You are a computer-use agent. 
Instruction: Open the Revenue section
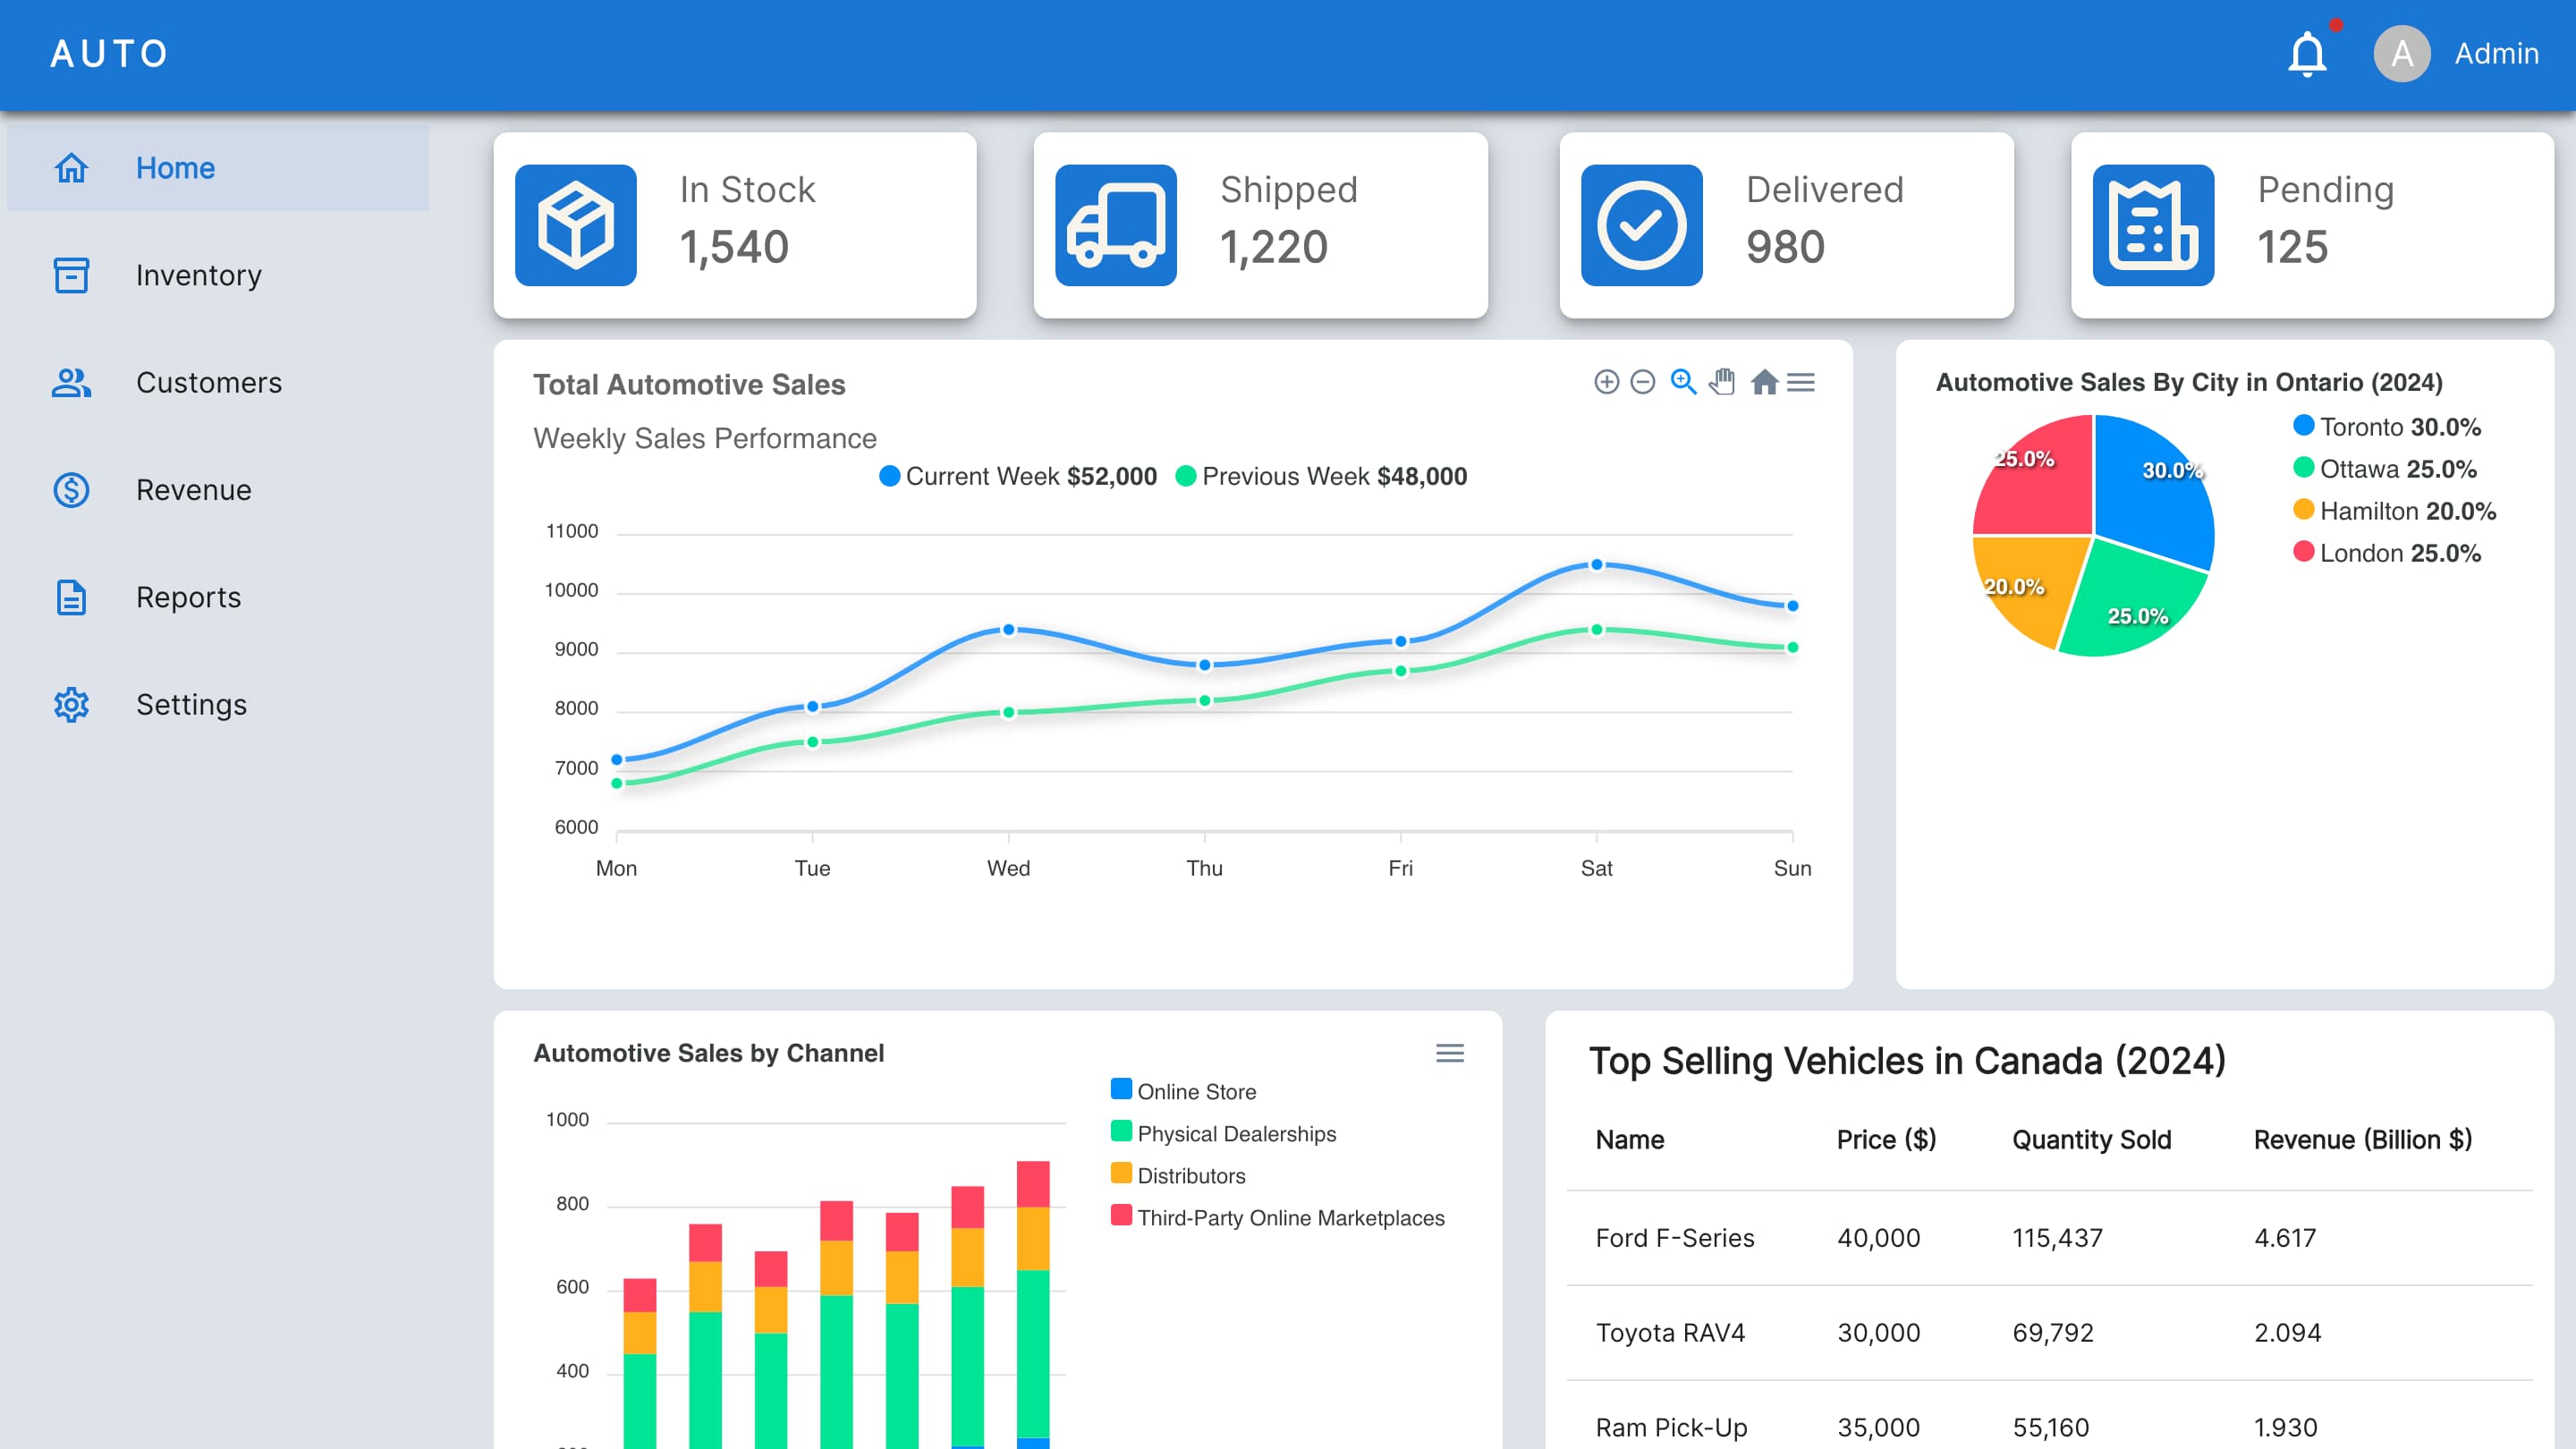tap(218, 490)
